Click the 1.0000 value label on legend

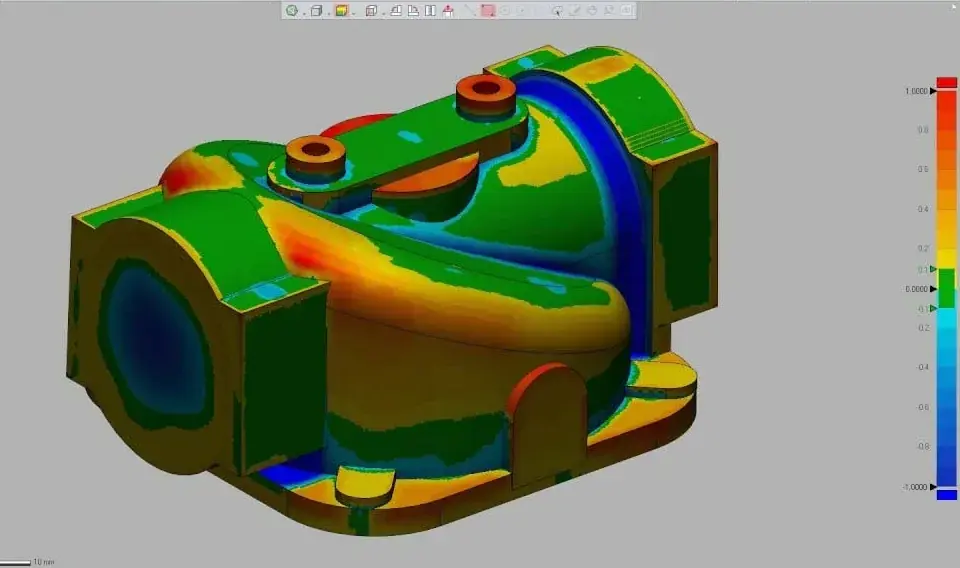coord(917,91)
